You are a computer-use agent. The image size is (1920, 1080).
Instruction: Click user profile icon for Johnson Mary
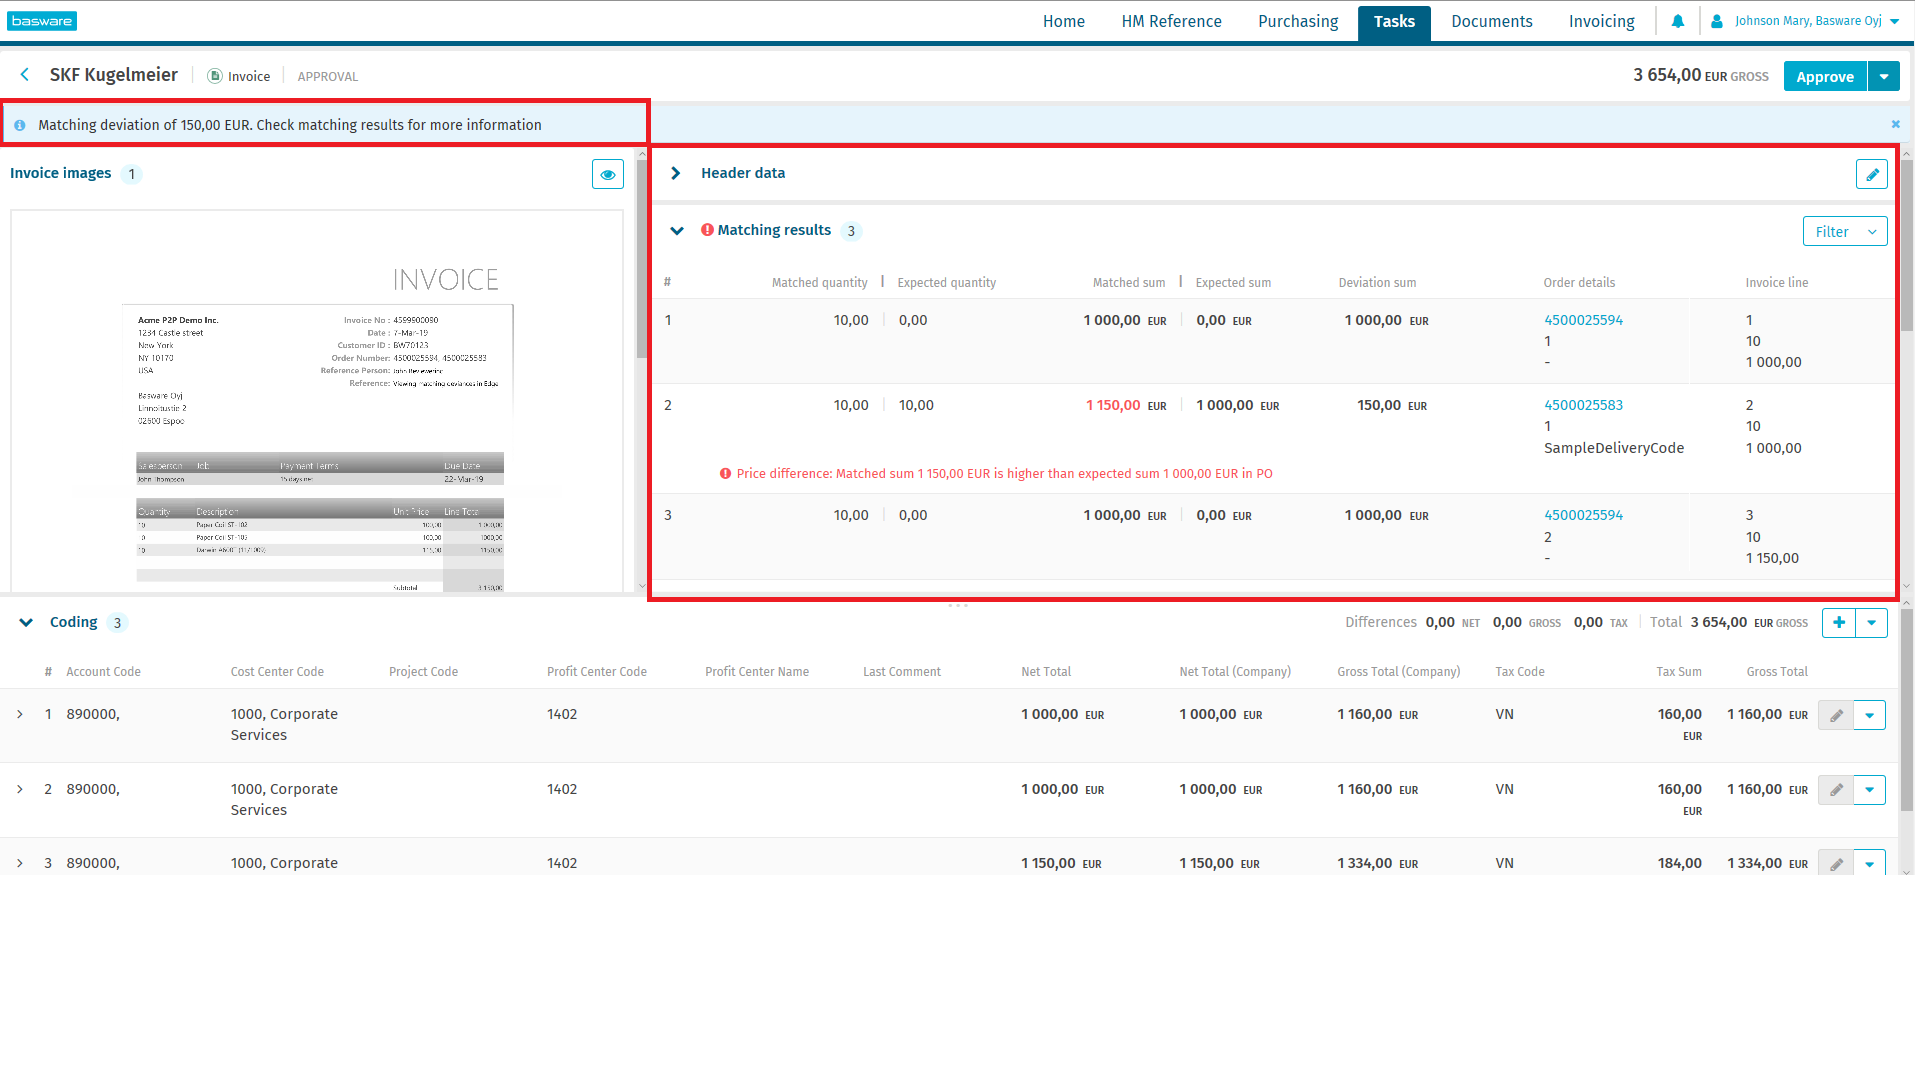1717,21
